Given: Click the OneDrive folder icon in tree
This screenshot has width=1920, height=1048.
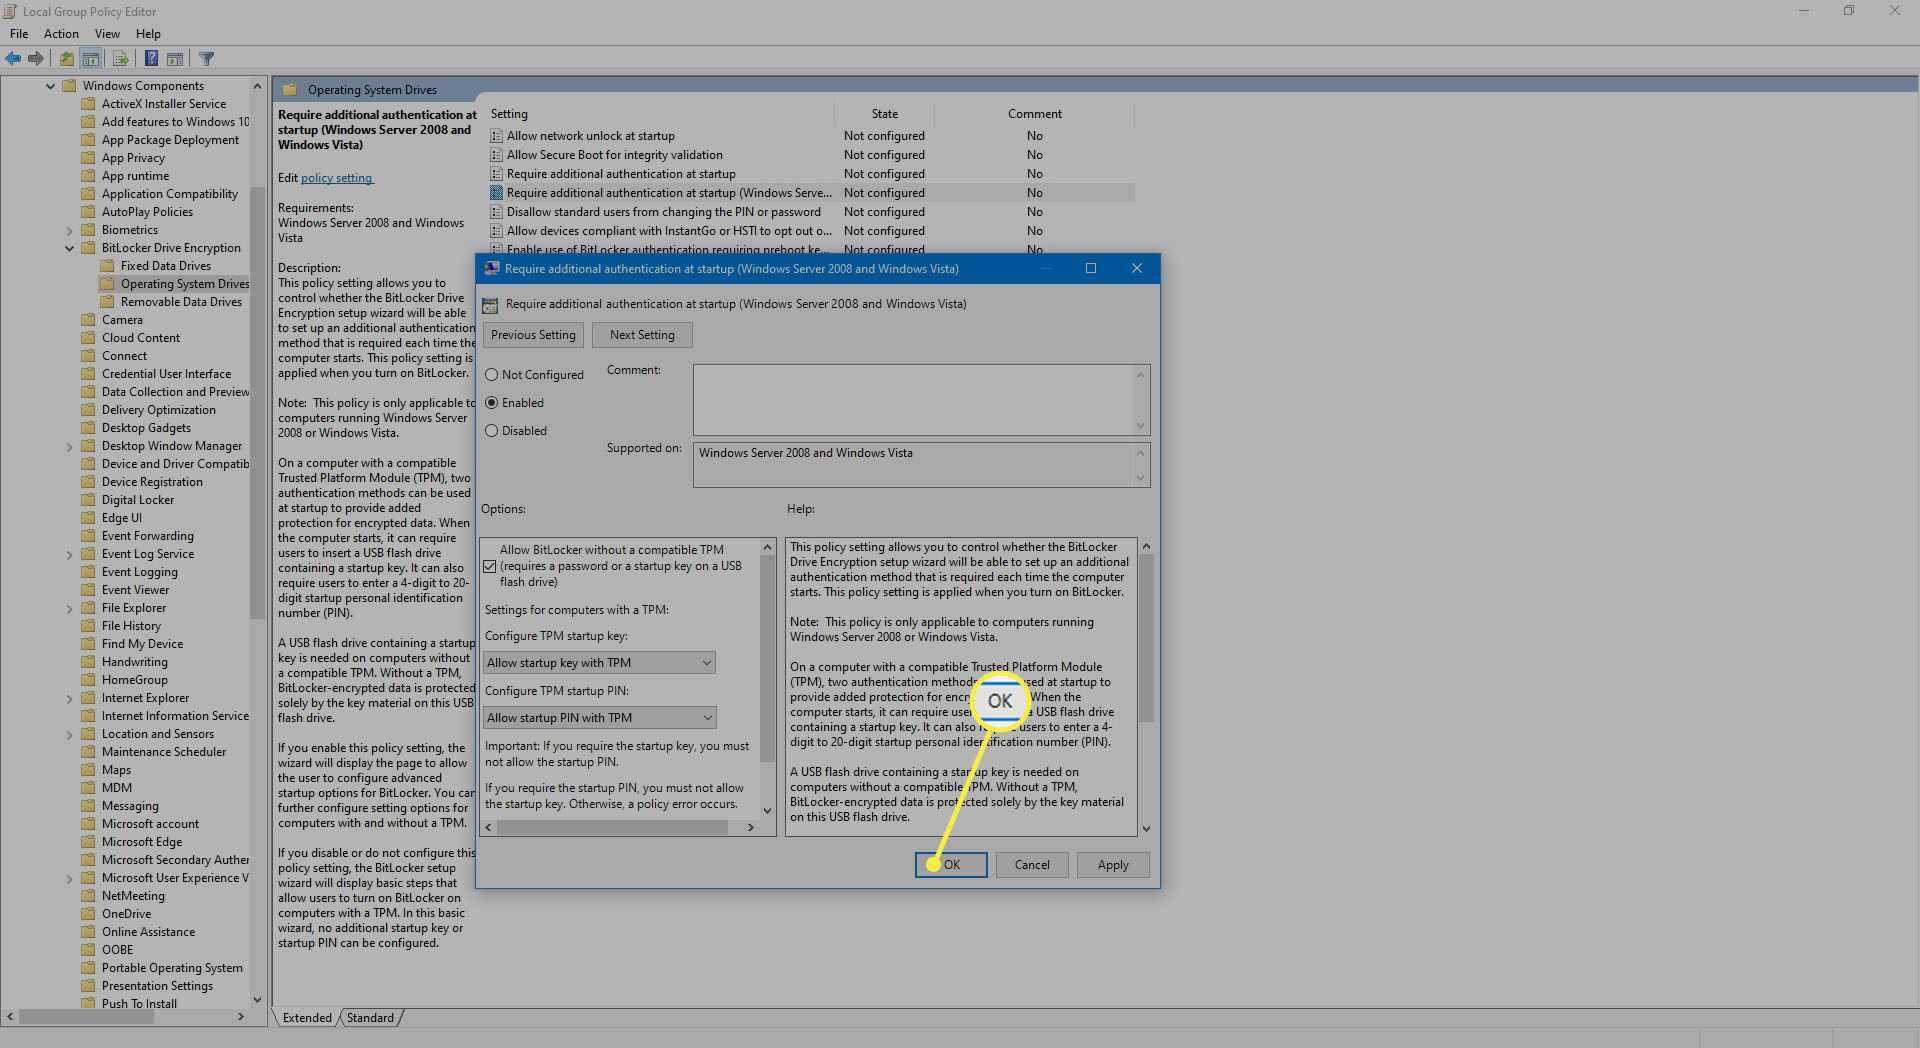Looking at the screenshot, I should (88, 914).
